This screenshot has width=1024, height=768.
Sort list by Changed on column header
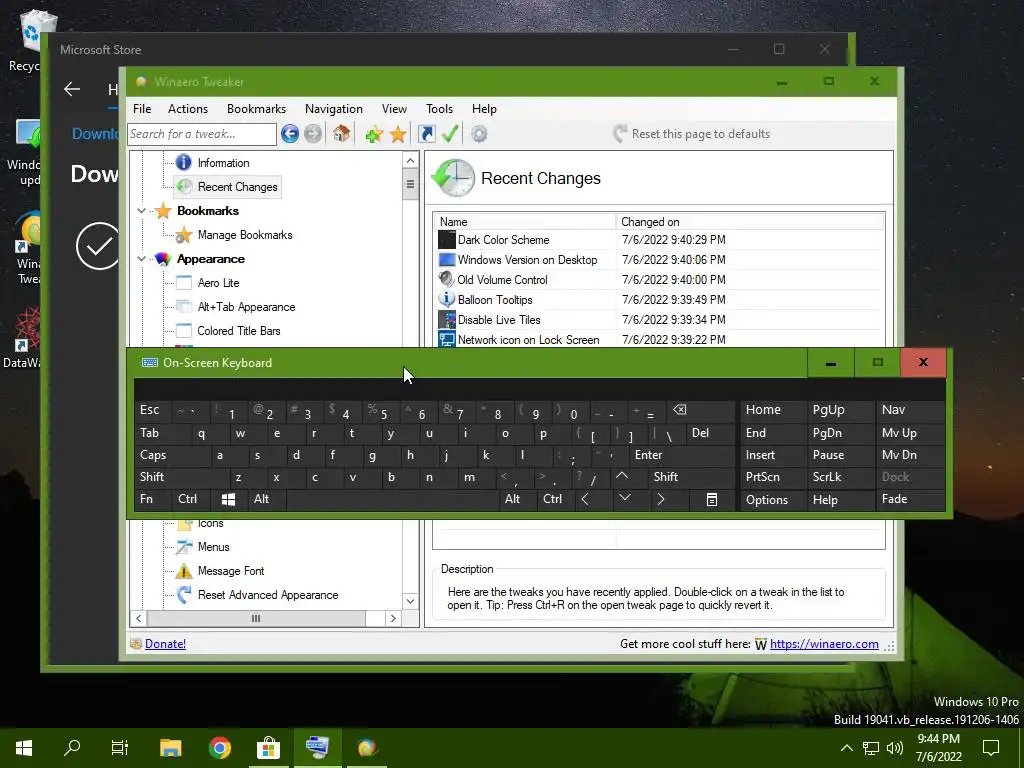pyautogui.click(x=750, y=222)
